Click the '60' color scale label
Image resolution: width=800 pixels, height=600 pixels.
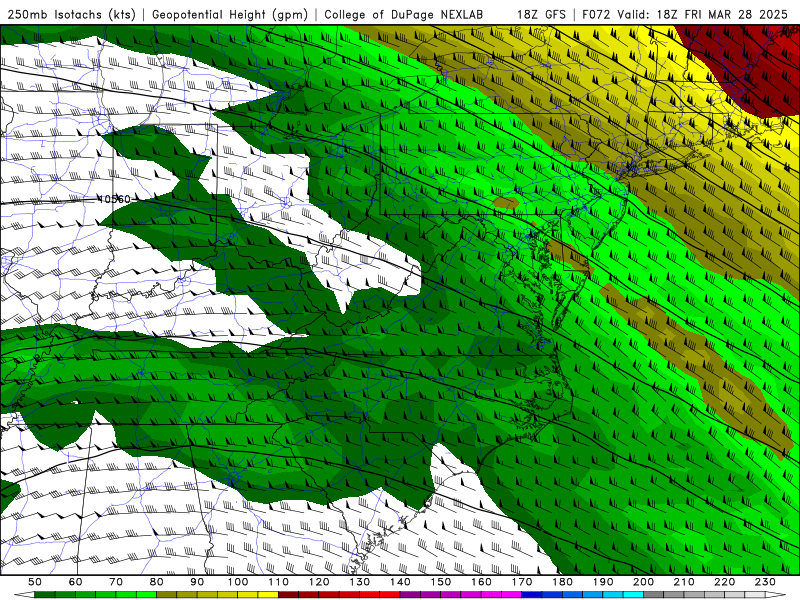click(x=76, y=582)
